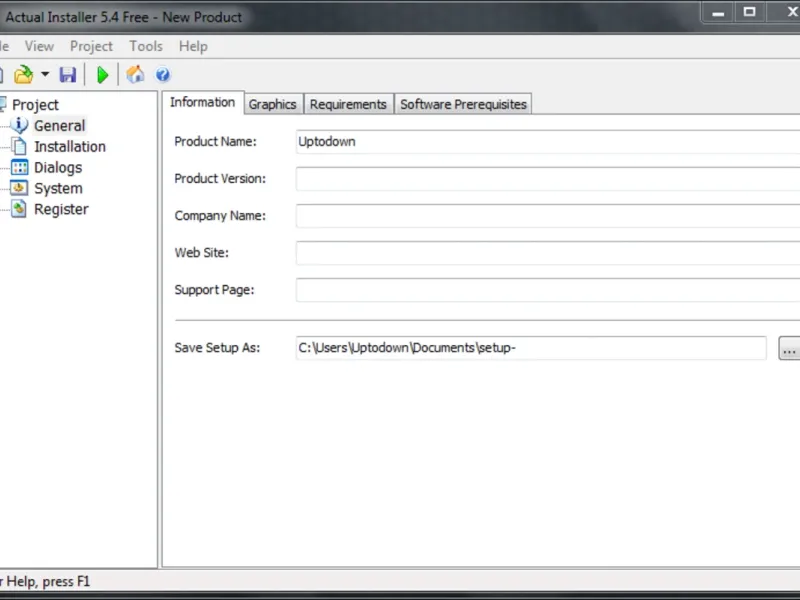800x600 pixels.
Task: Open the Tools menu
Action: tap(146, 46)
